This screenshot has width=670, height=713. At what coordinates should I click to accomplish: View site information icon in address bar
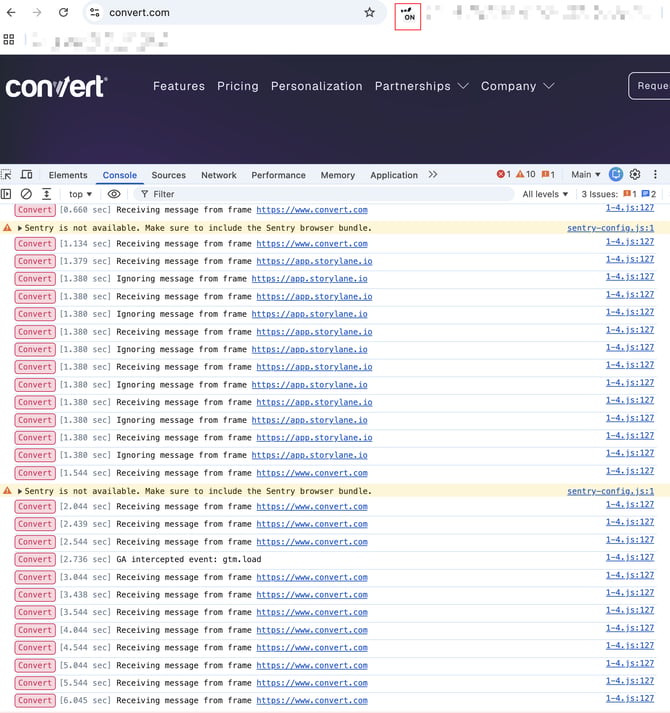point(95,13)
